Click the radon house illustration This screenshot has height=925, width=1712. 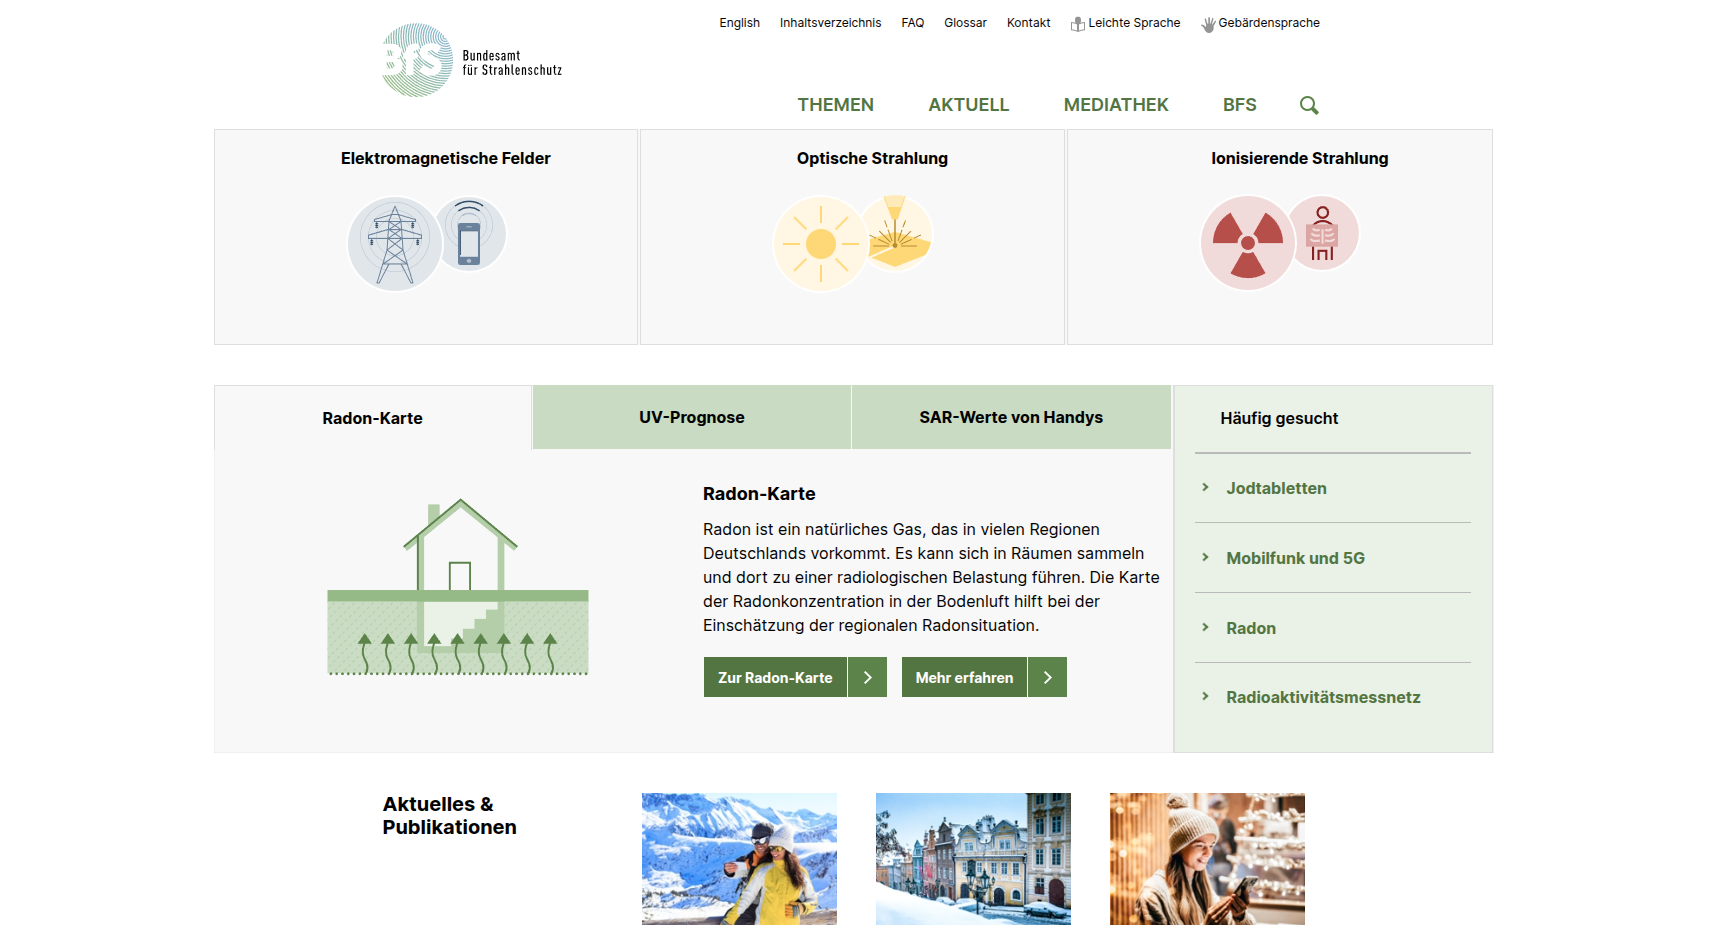(x=458, y=587)
